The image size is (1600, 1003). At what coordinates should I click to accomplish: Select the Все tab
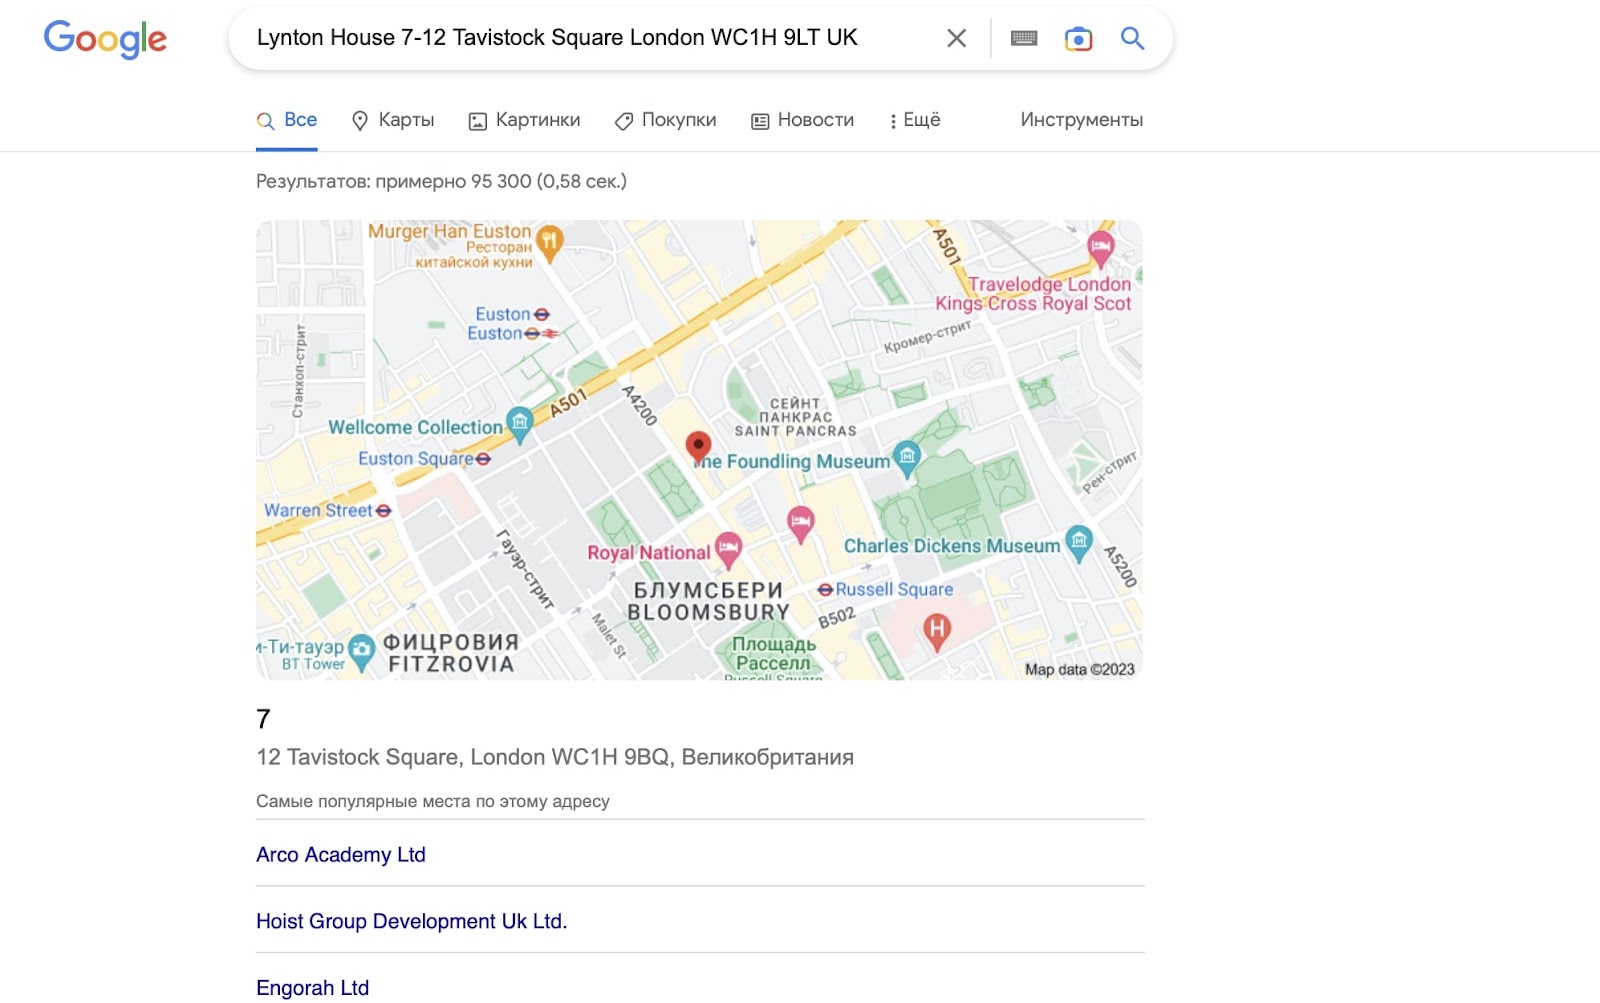(x=287, y=120)
